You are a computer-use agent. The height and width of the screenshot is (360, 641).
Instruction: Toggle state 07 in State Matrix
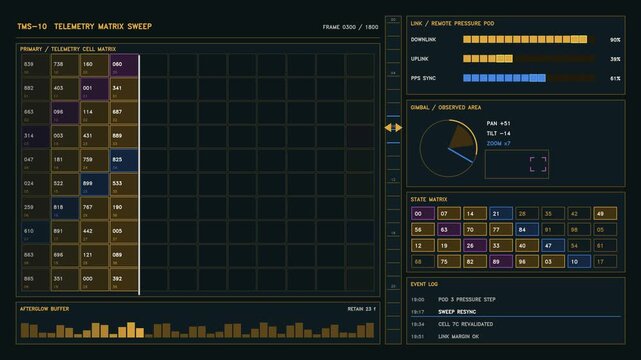click(x=449, y=213)
